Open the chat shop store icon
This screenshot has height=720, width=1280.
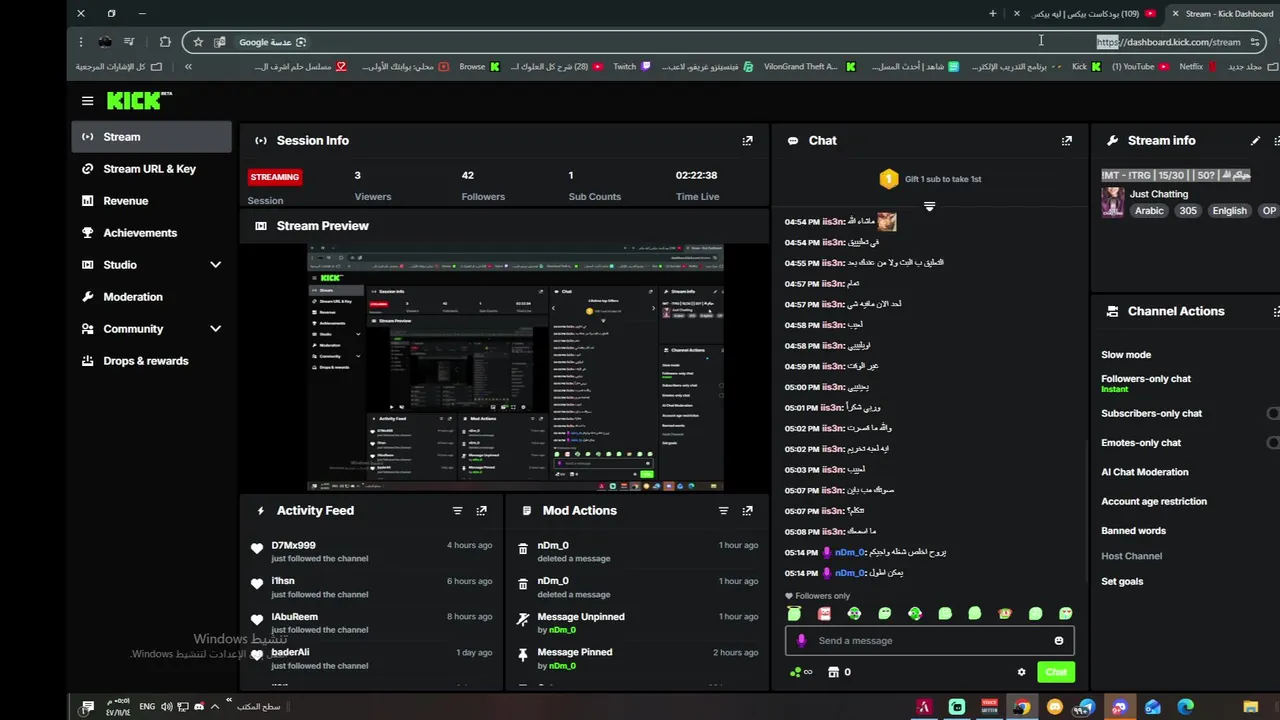point(834,672)
